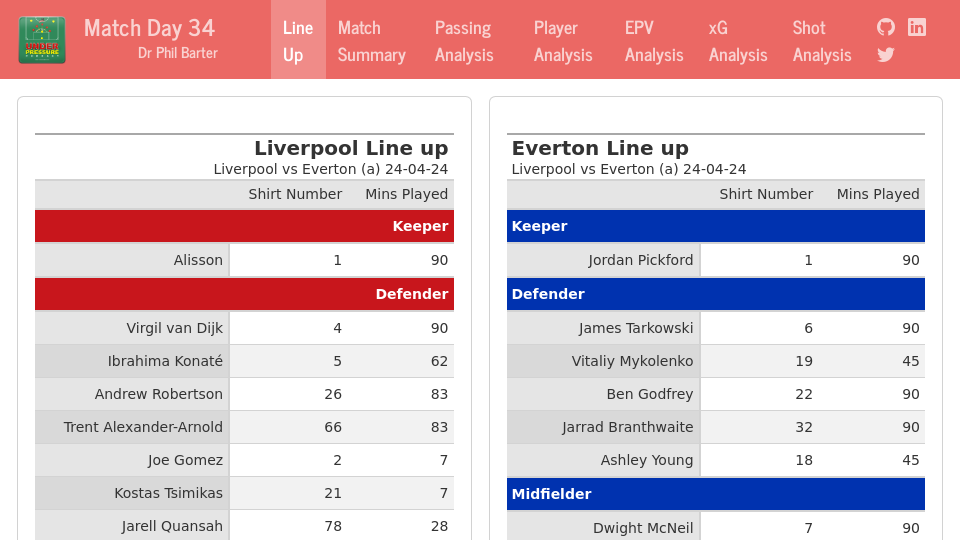View the Shot Analysis tab
This screenshot has height=540, width=960.
click(x=822, y=40)
